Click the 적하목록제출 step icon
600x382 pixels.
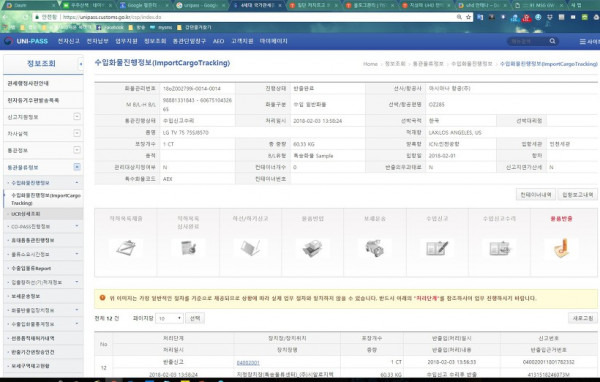[126, 248]
